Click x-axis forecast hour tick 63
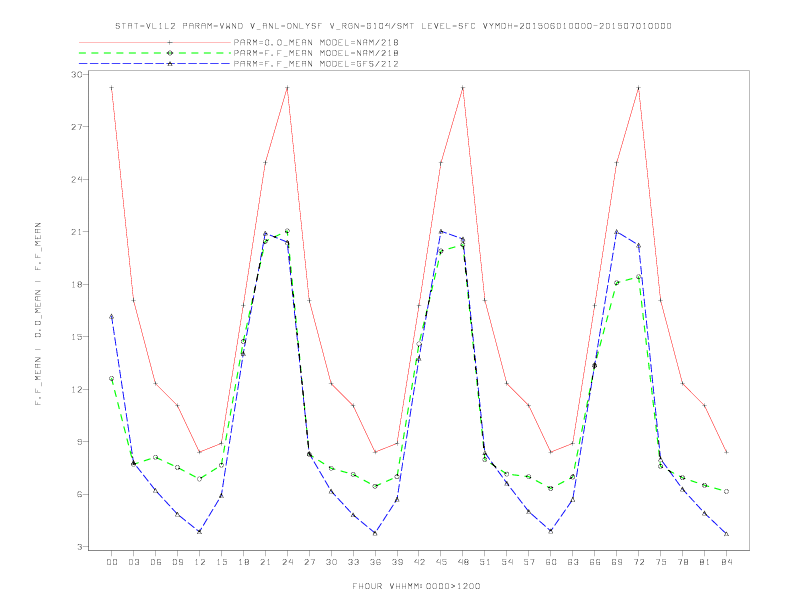Viewport: 792px width, 612px height. (573, 562)
